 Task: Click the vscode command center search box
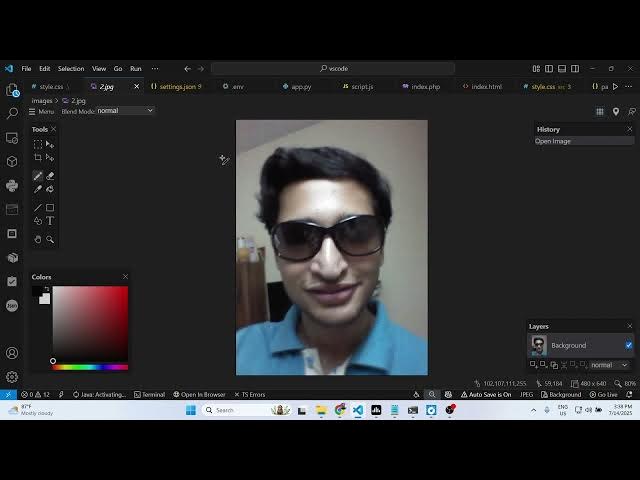(333, 69)
